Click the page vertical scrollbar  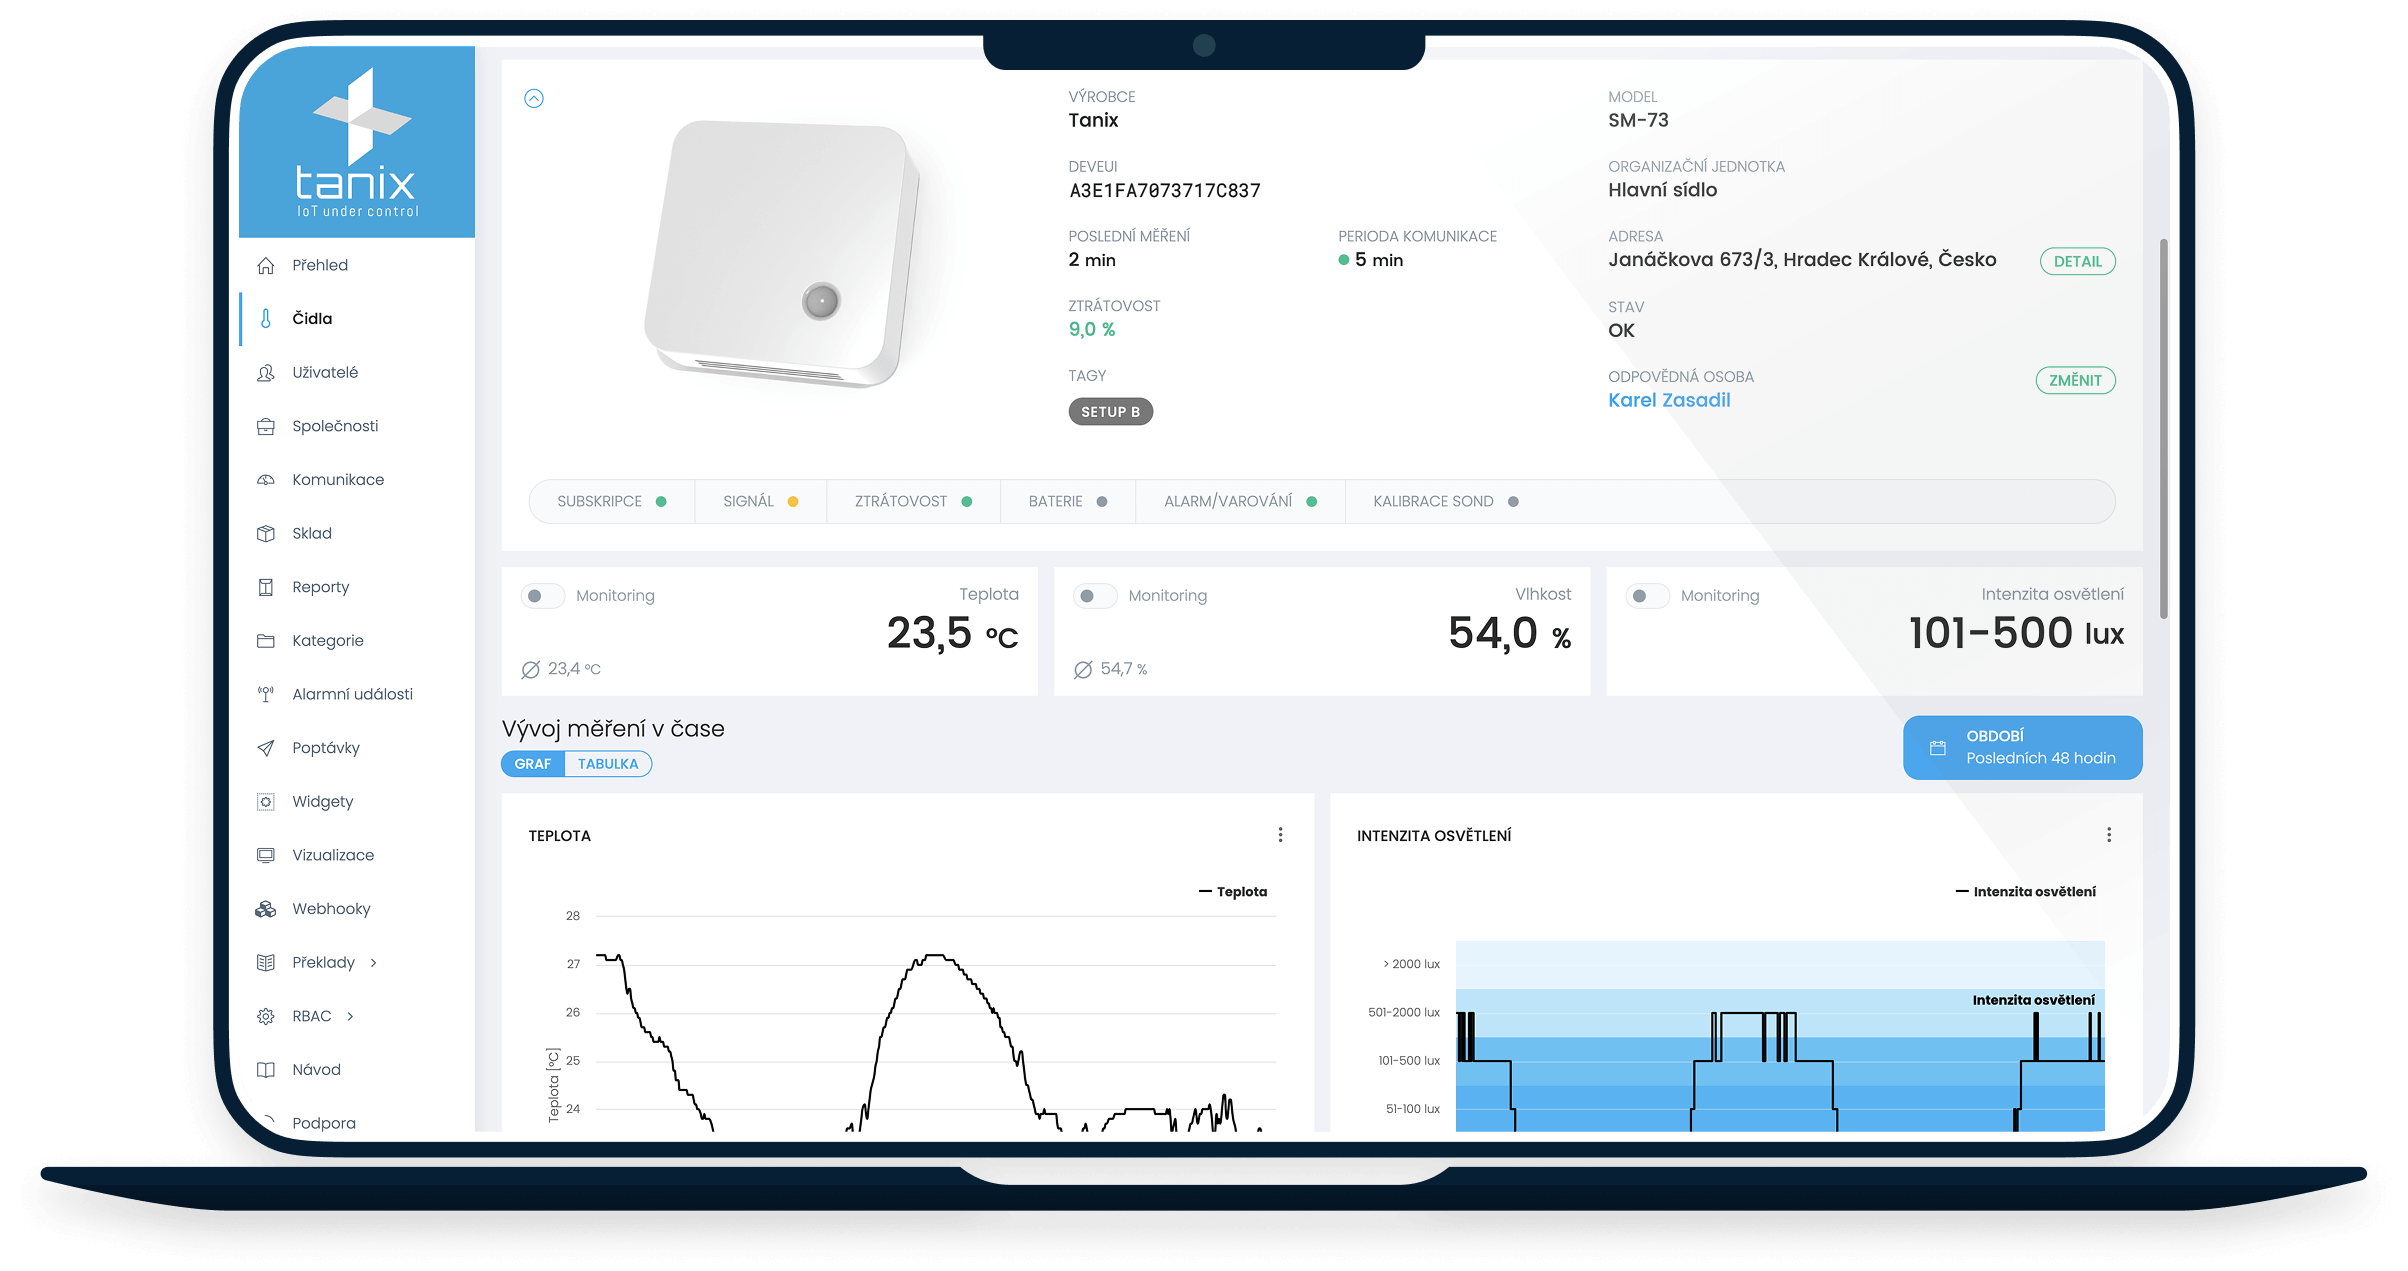coord(2163,430)
